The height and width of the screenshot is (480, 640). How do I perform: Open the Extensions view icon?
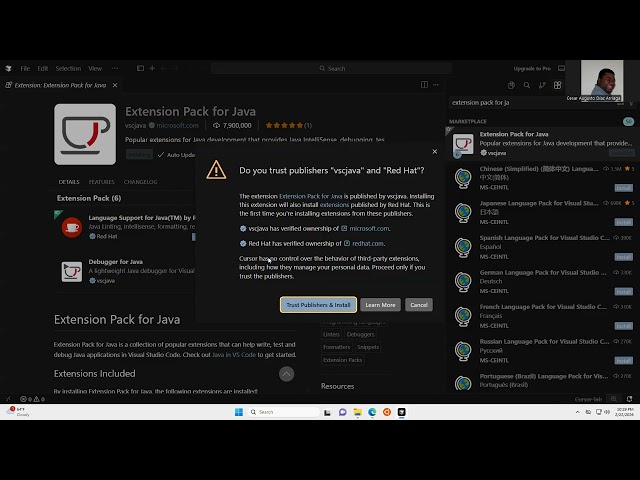pos(558,85)
